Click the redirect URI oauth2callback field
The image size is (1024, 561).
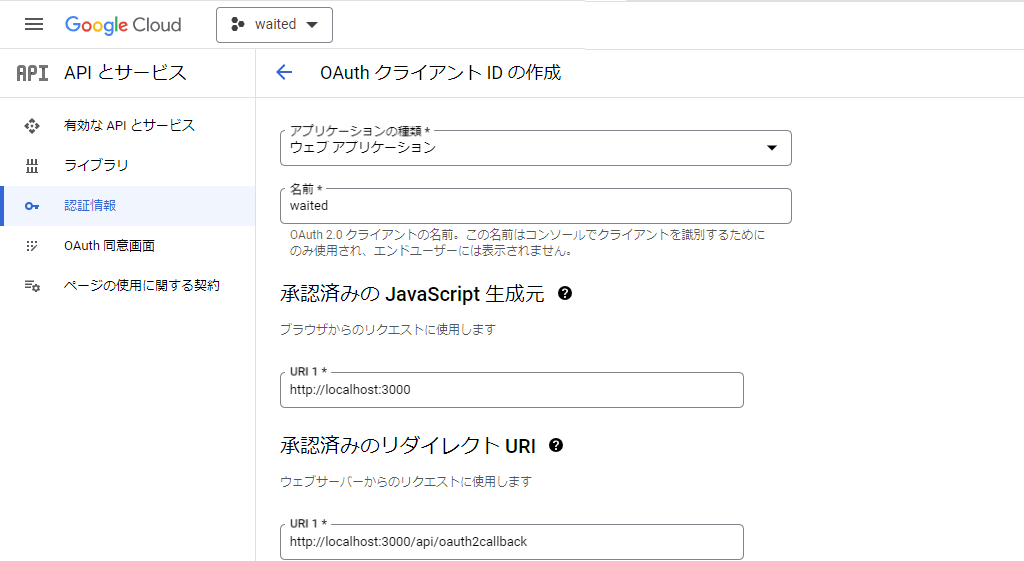(511, 541)
